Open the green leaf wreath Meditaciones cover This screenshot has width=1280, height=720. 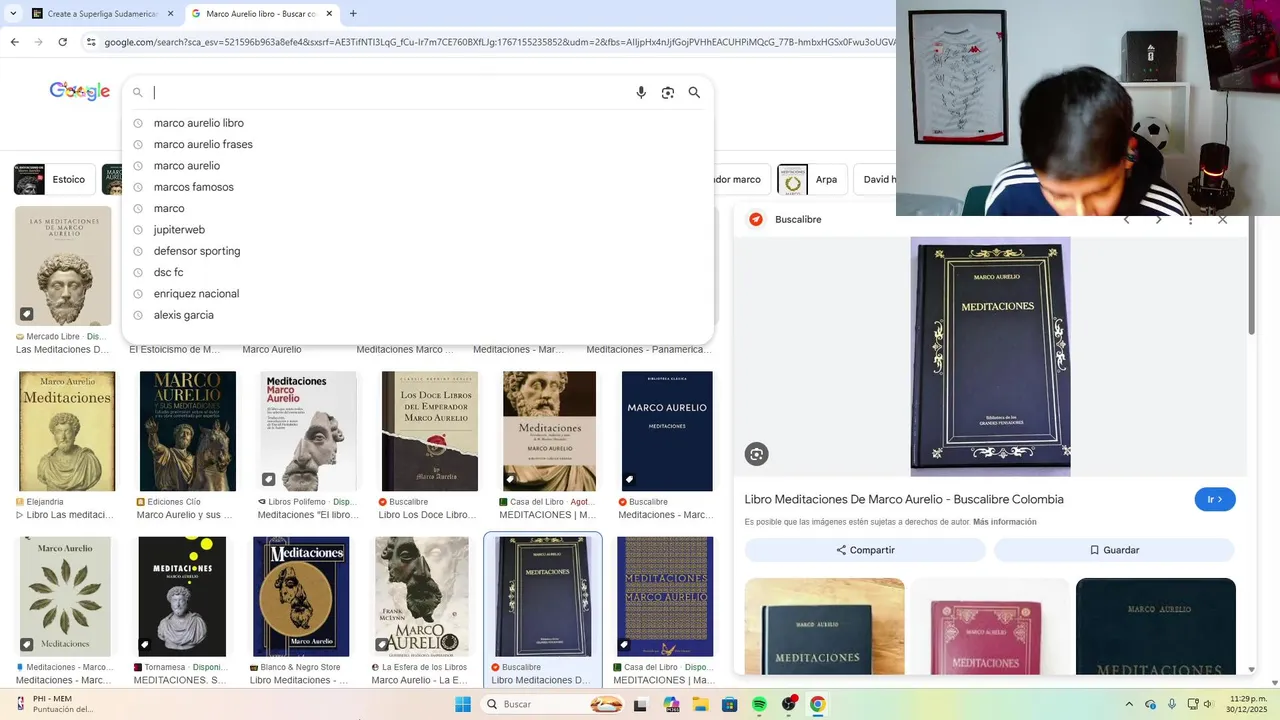pyautogui.click(x=65, y=596)
